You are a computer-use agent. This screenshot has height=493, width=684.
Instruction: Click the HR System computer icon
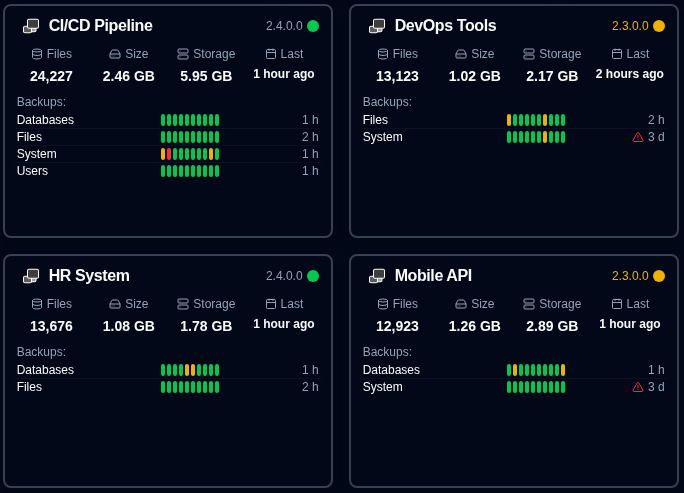click(31, 276)
